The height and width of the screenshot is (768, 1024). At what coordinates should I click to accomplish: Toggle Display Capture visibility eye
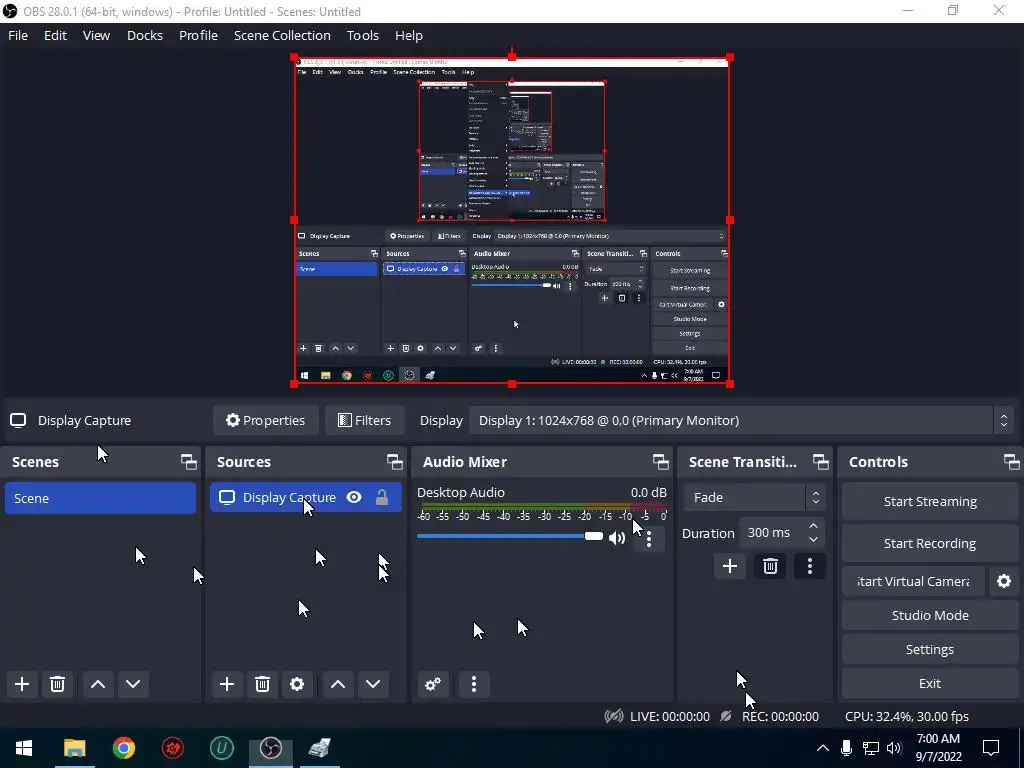354,498
